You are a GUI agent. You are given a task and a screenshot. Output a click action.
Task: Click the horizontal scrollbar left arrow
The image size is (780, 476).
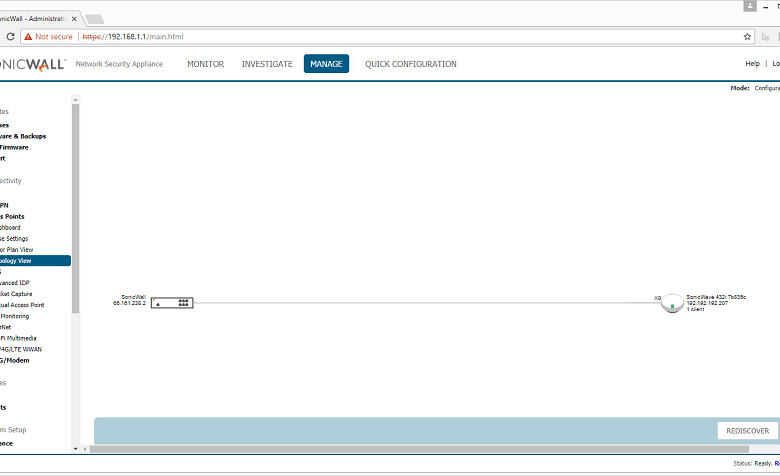(85, 449)
